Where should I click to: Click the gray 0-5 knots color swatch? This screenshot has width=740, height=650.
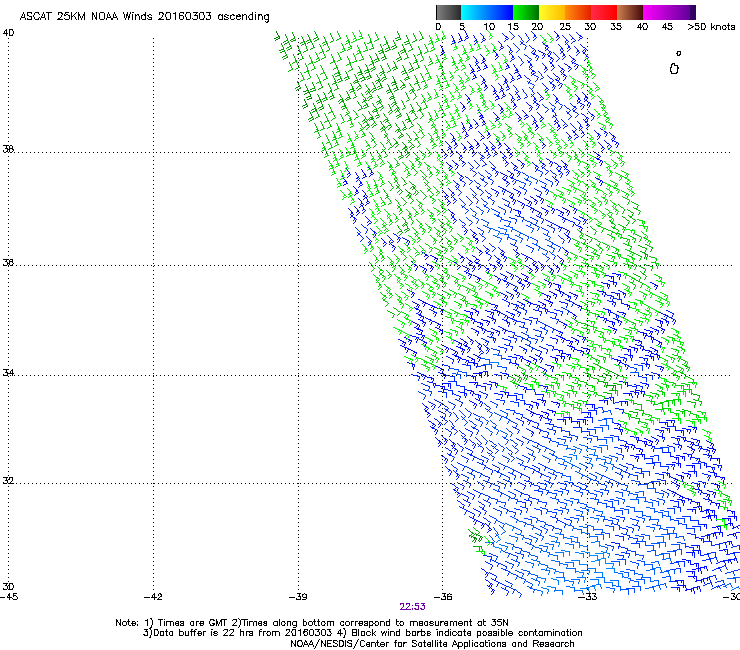pyautogui.click(x=449, y=12)
